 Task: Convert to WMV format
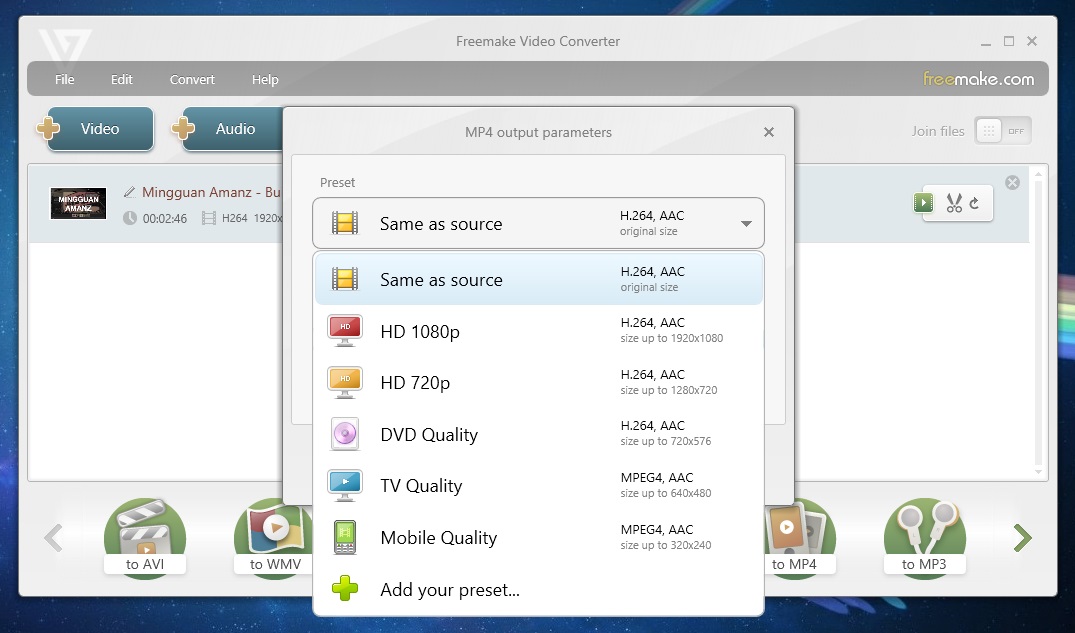(x=274, y=537)
